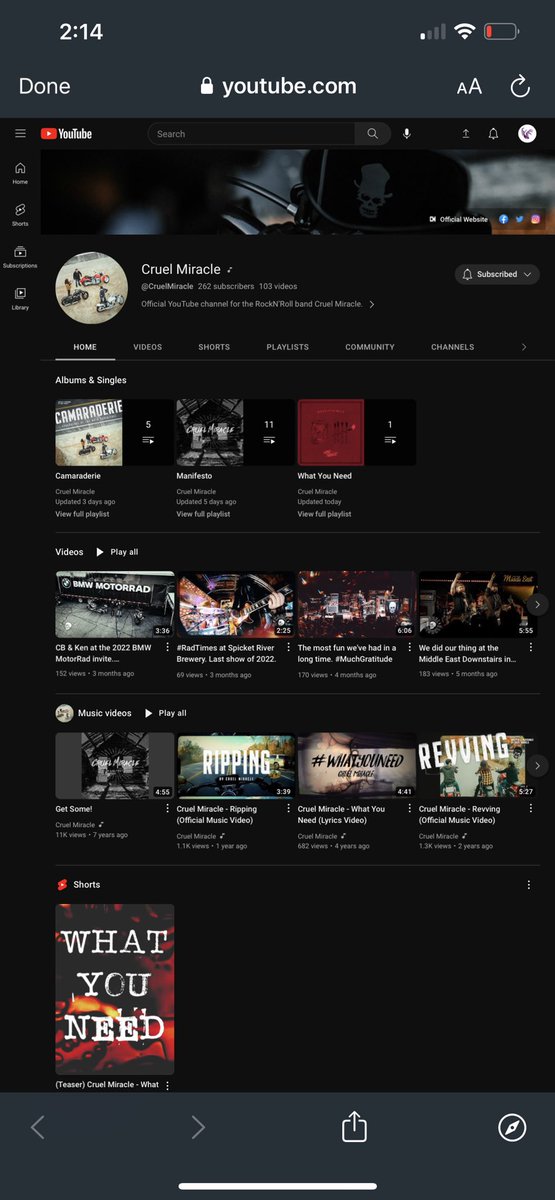
Task: Open menu for the teaser short
Action: pos(167,1085)
